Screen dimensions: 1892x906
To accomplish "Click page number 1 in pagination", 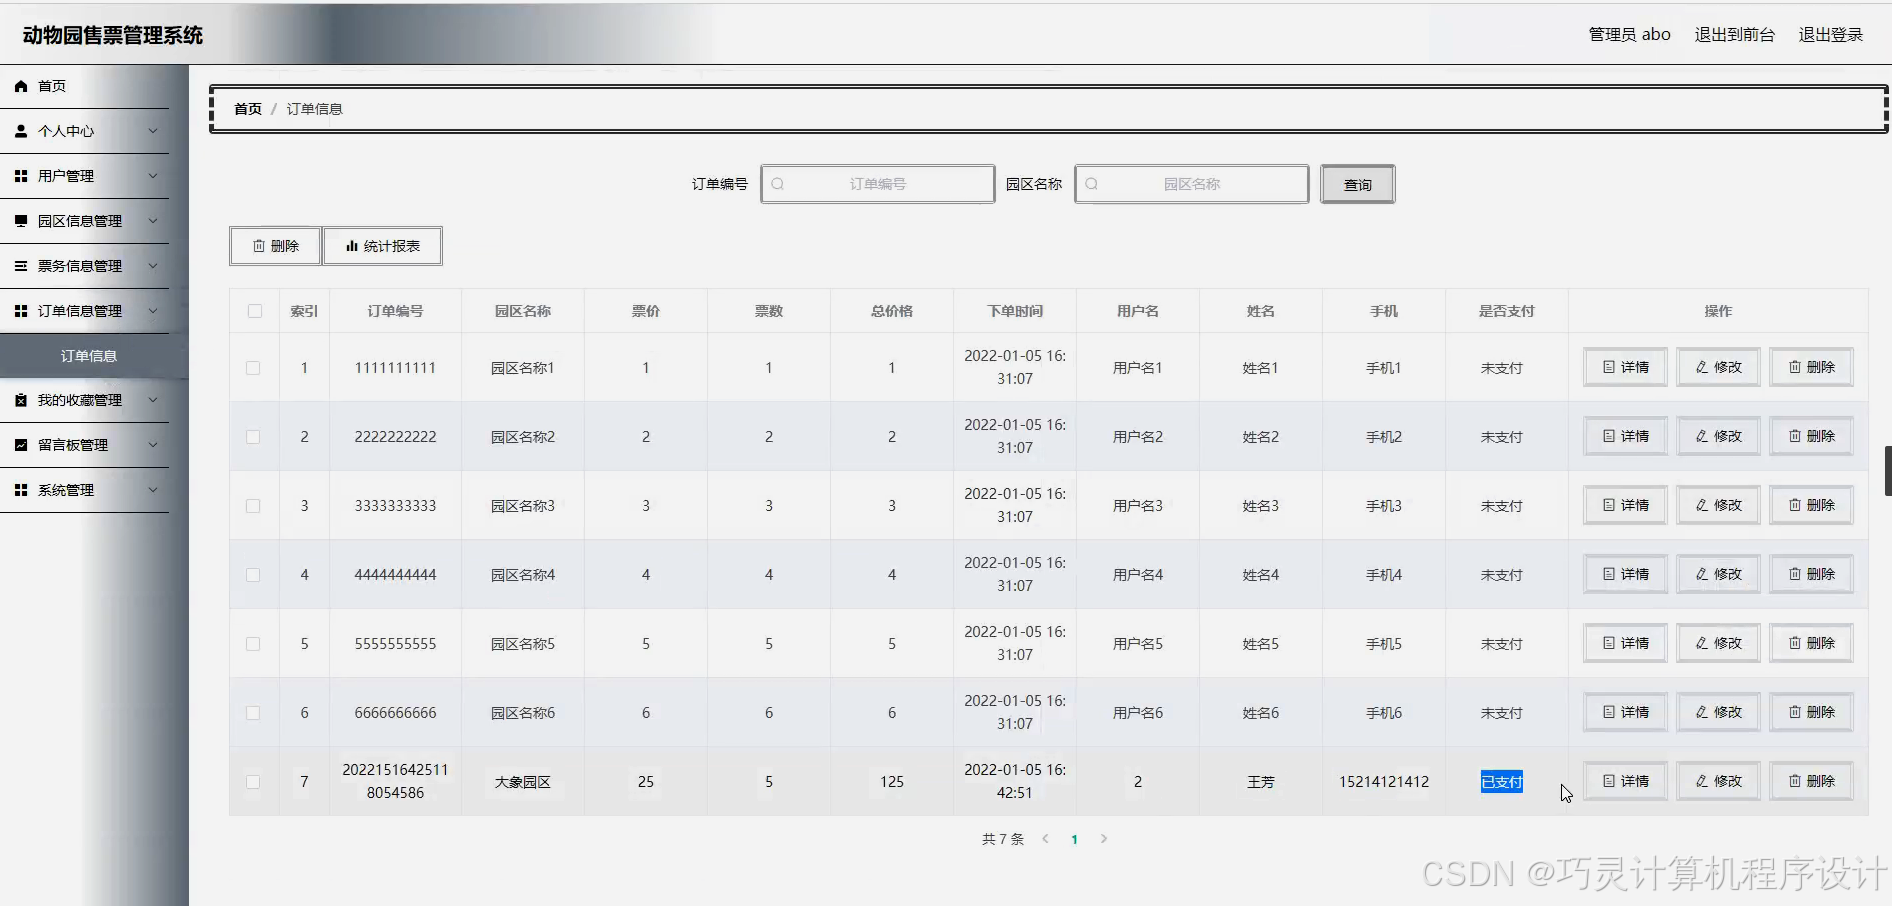I will [x=1075, y=839].
